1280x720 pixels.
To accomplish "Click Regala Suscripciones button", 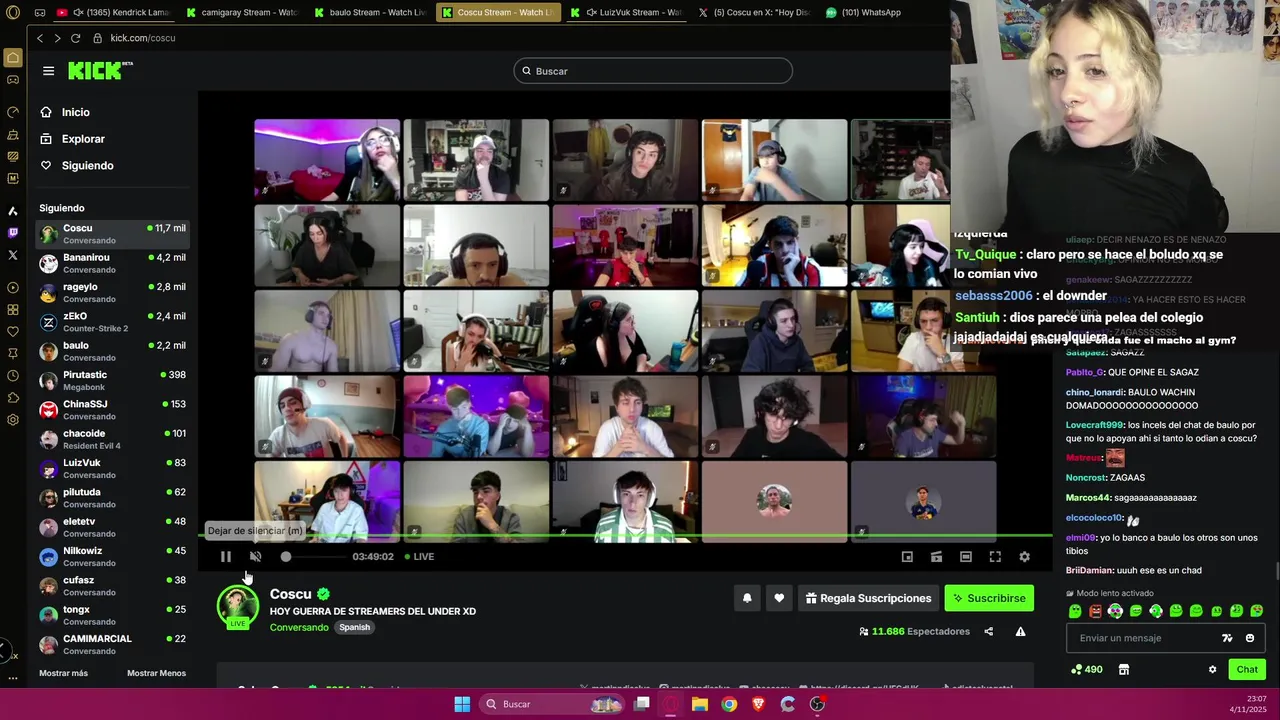I will tap(868, 598).
